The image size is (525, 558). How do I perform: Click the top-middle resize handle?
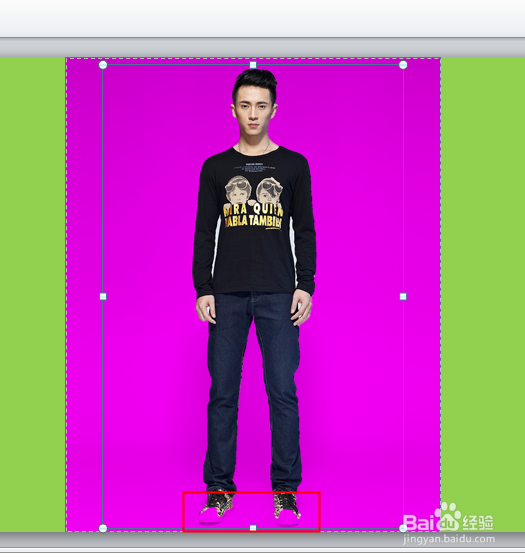[253, 65]
